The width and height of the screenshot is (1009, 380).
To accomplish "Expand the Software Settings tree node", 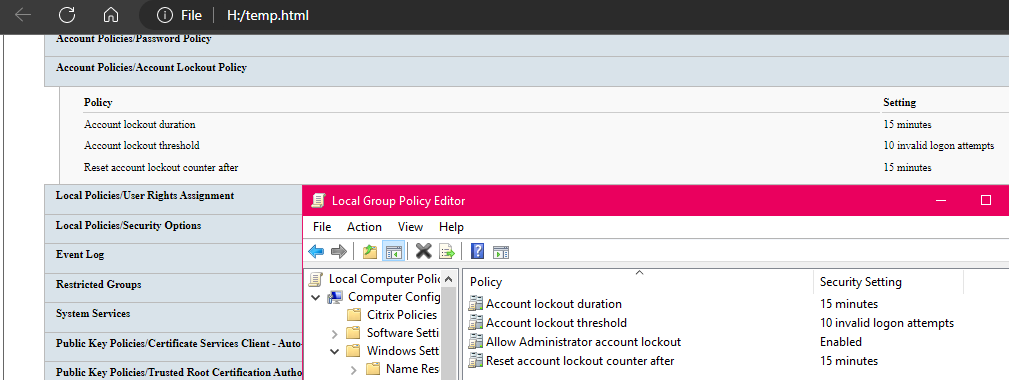I will pyautogui.click(x=334, y=334).
